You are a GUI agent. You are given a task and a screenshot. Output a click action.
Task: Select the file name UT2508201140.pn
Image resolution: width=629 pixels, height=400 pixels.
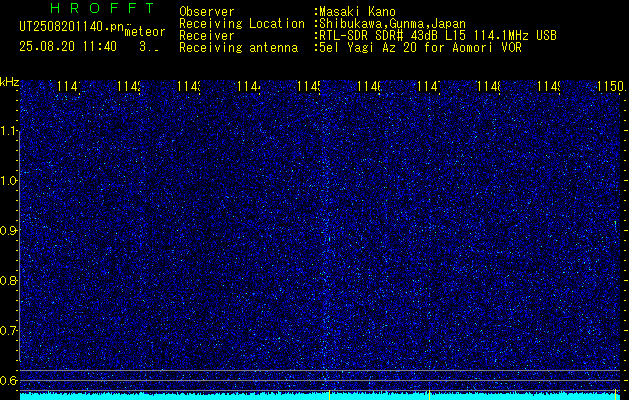point(72,27)
